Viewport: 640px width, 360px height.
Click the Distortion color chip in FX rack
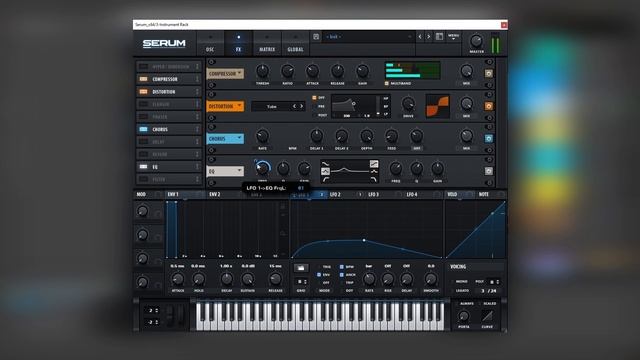click(143, 91)
